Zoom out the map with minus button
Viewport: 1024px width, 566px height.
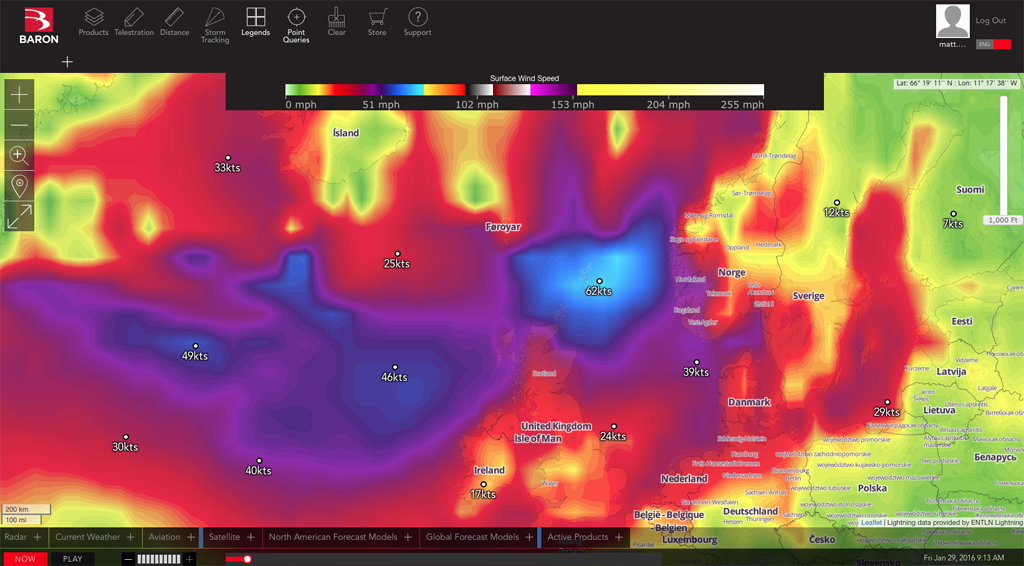[19, 125]
